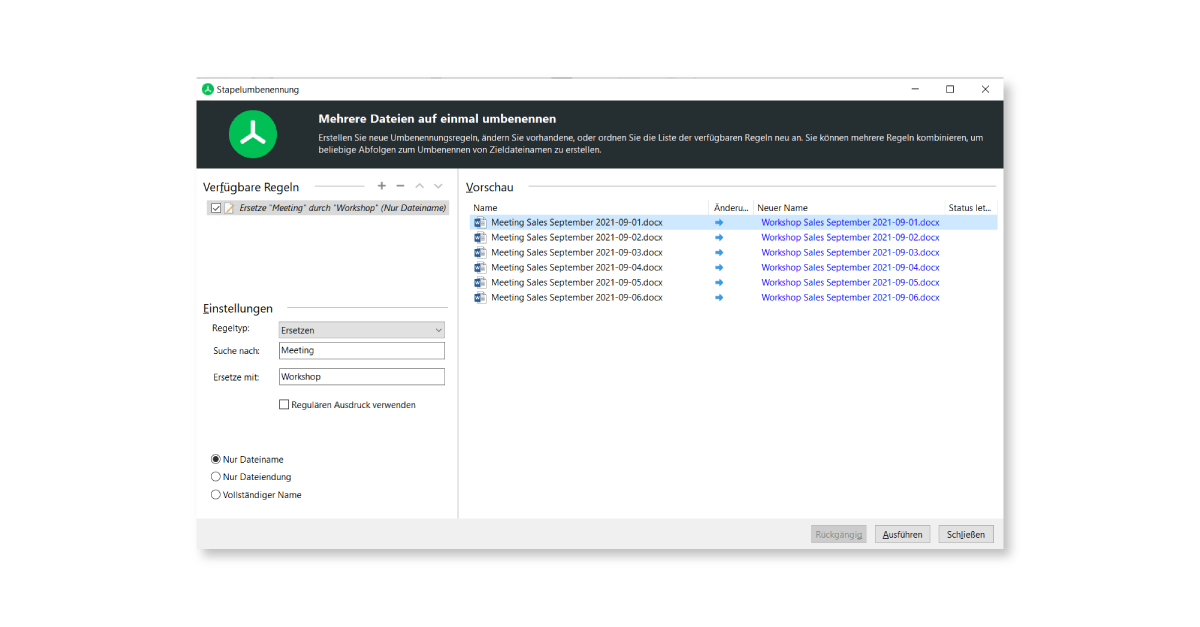
Task: Add a new rename rule with plus icon
Action: point(381,186)
